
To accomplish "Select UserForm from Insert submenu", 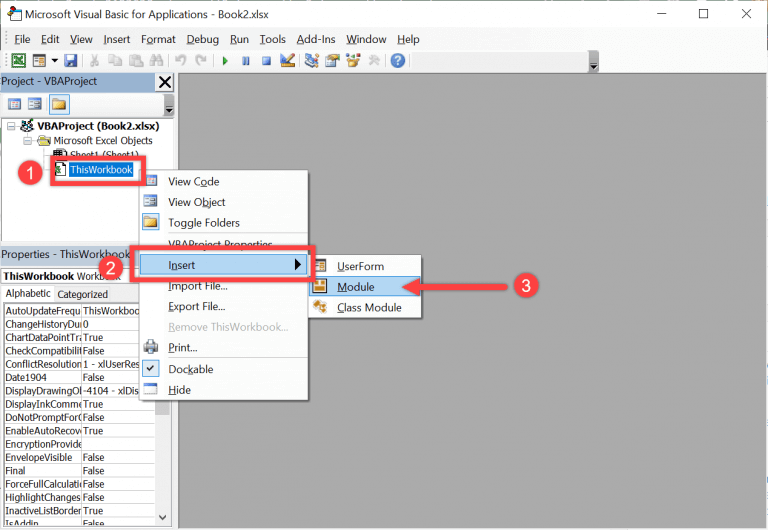I will [x=365, y=266].
